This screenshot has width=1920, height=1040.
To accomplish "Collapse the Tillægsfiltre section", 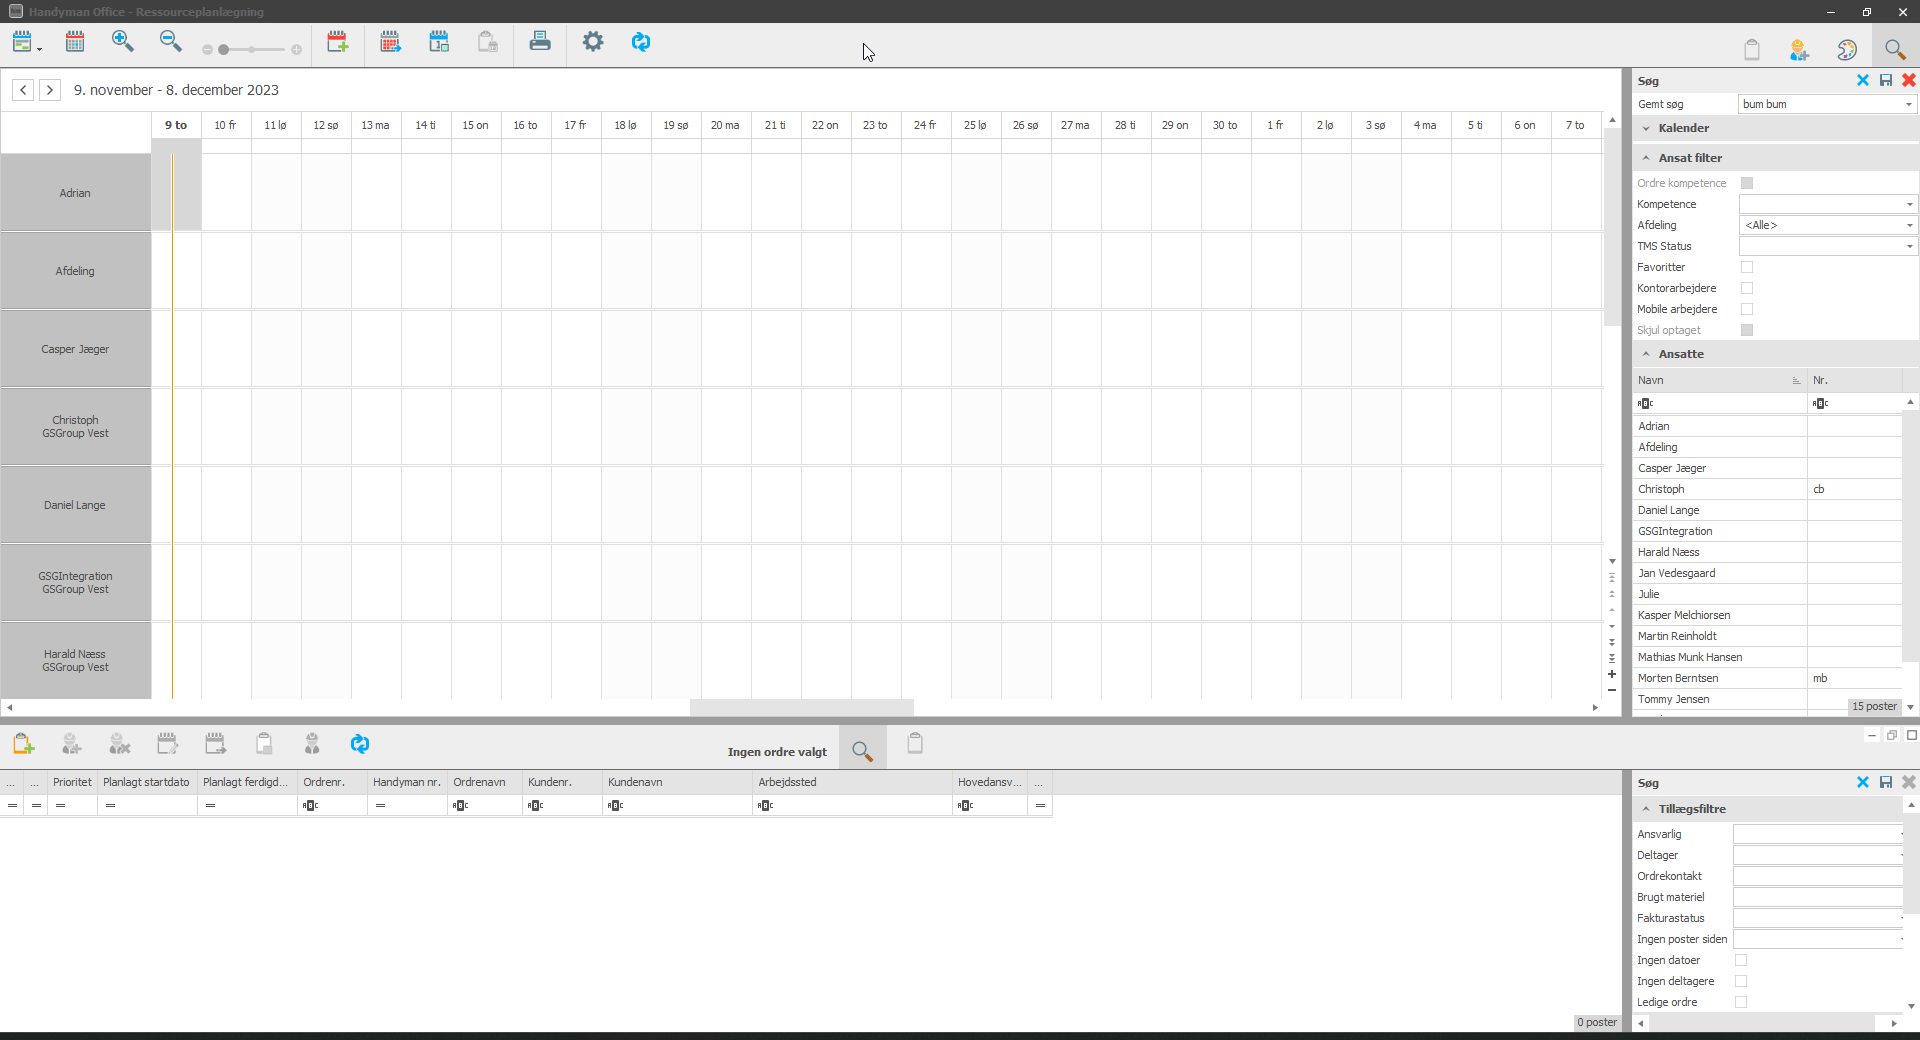I will pos(1647,808).
